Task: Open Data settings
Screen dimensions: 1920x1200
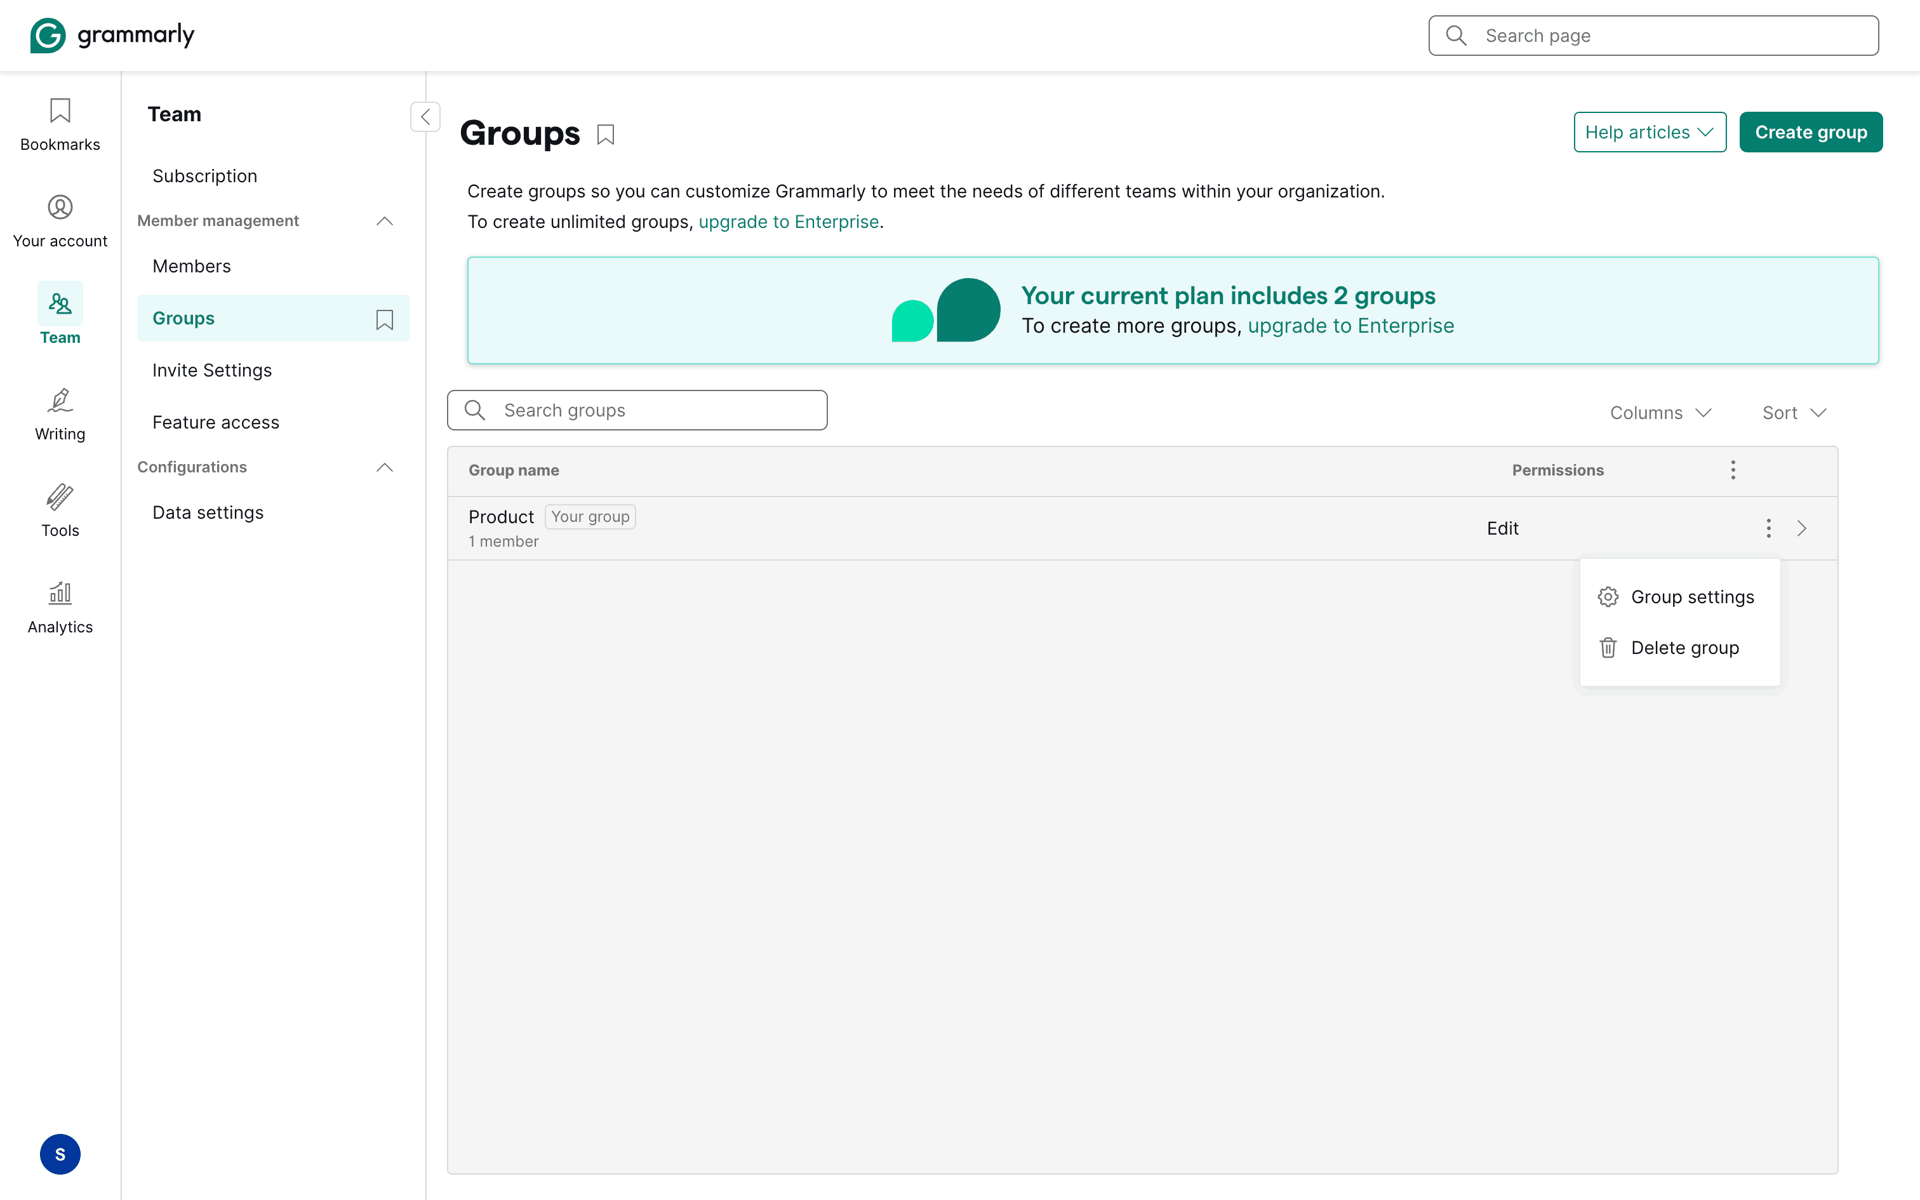Action: pyautogui.click(x=208, y=512)
